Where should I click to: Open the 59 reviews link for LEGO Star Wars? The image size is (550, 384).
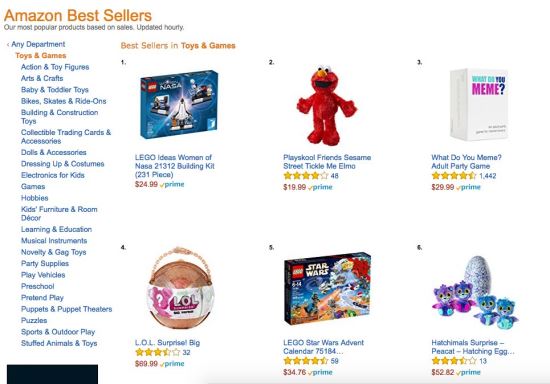(x=335, y=361)
